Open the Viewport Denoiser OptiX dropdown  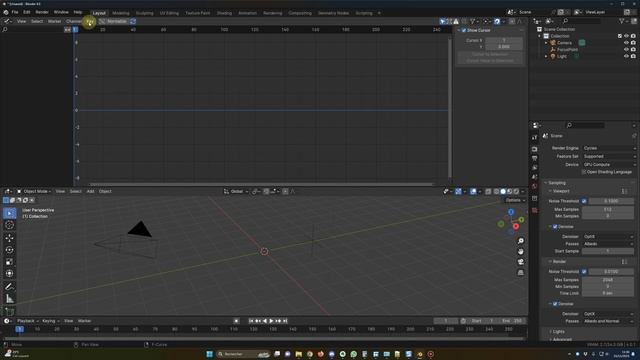[608, 236]
